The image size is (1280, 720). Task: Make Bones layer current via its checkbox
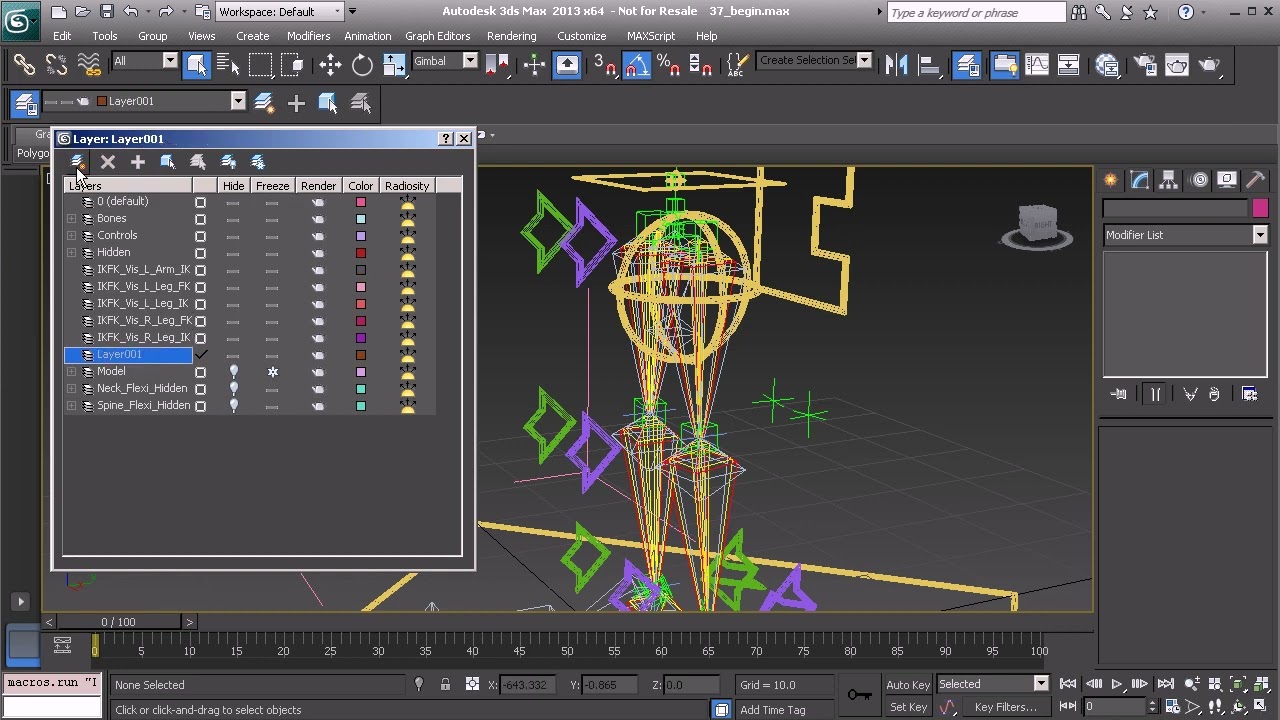click(201, 219)
